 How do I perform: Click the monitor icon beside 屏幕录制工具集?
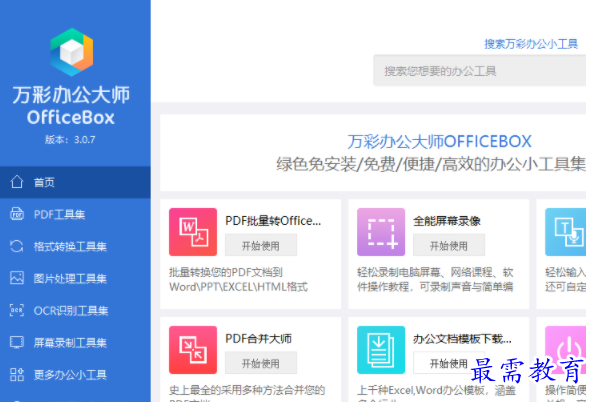click(17, 342)
